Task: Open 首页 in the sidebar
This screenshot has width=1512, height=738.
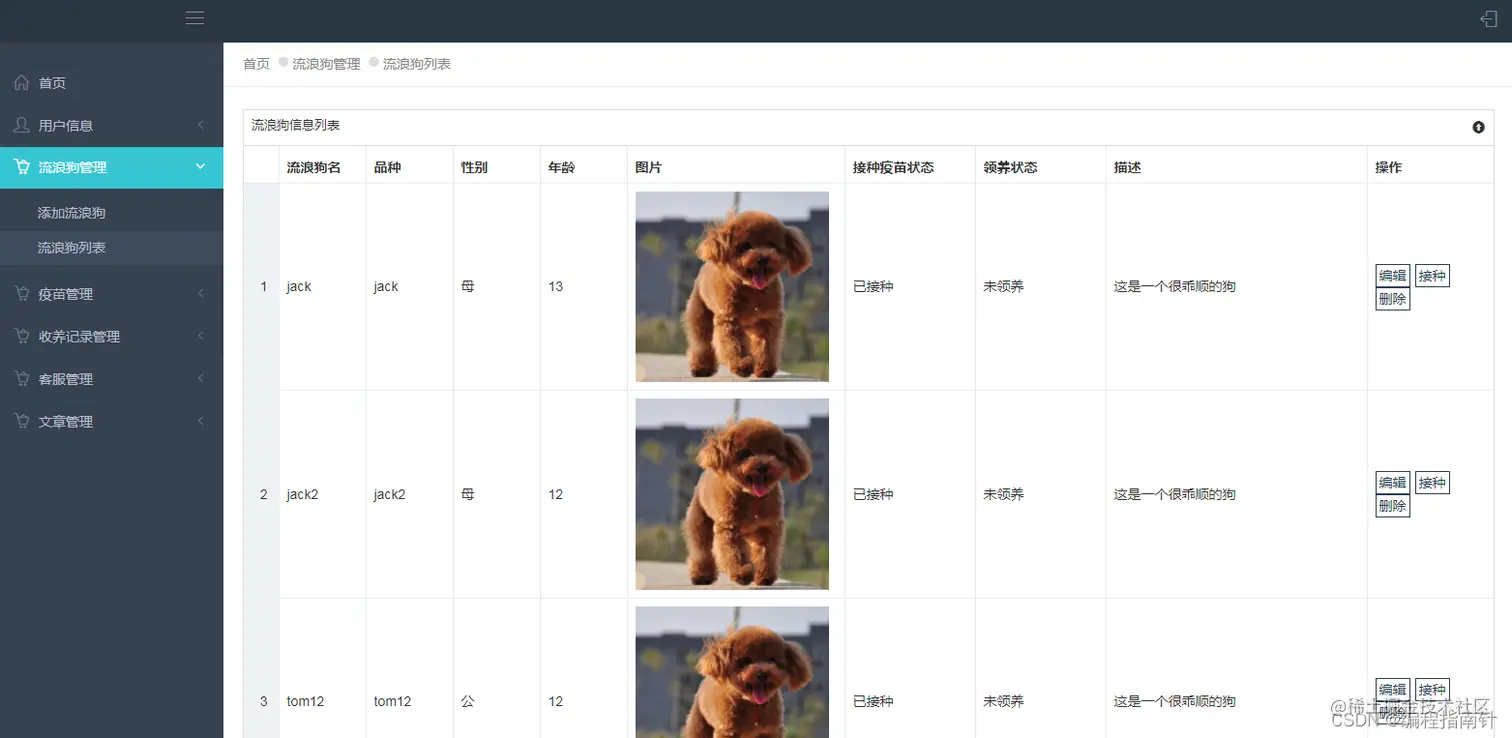Action: pos(111,83)
